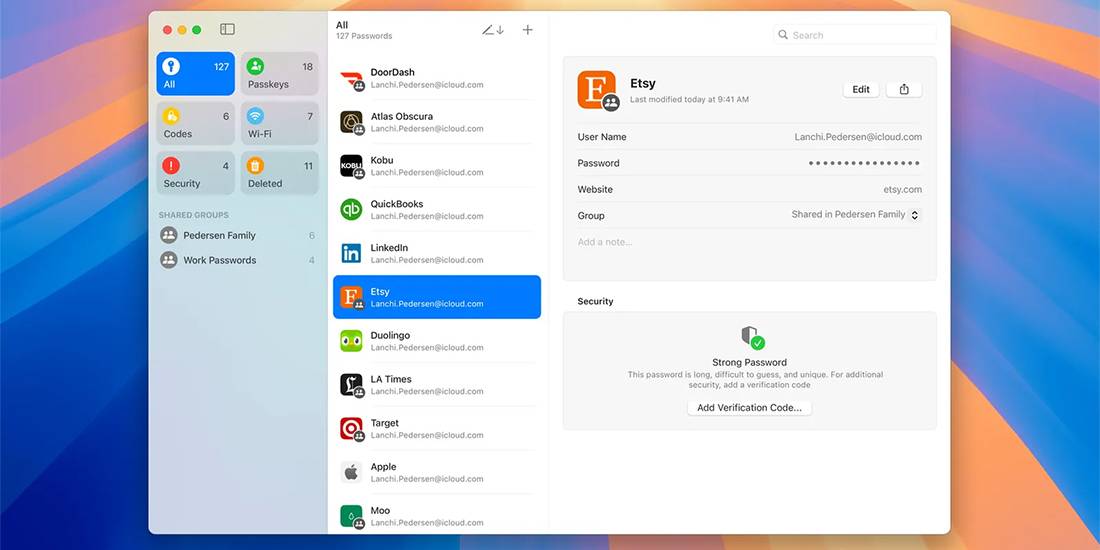Click the Edit button
The height and width of the screenshot is (550, 1100).
861,89
